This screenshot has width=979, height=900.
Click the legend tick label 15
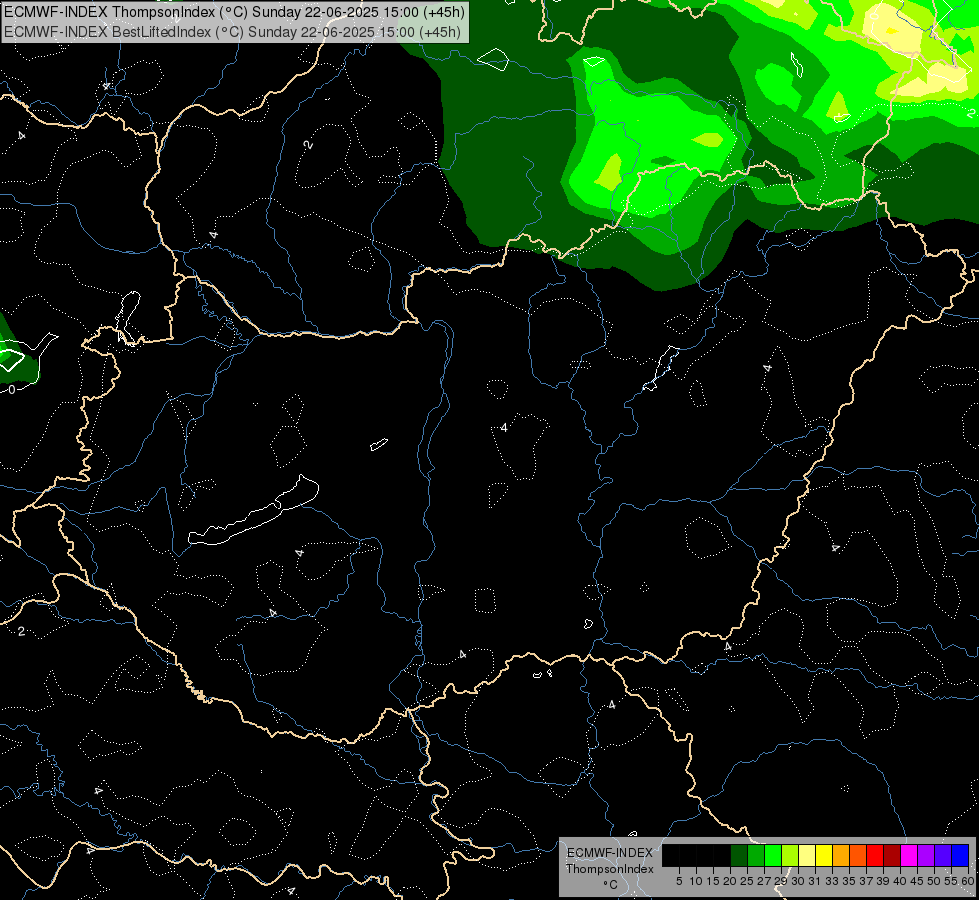[713, 881]
